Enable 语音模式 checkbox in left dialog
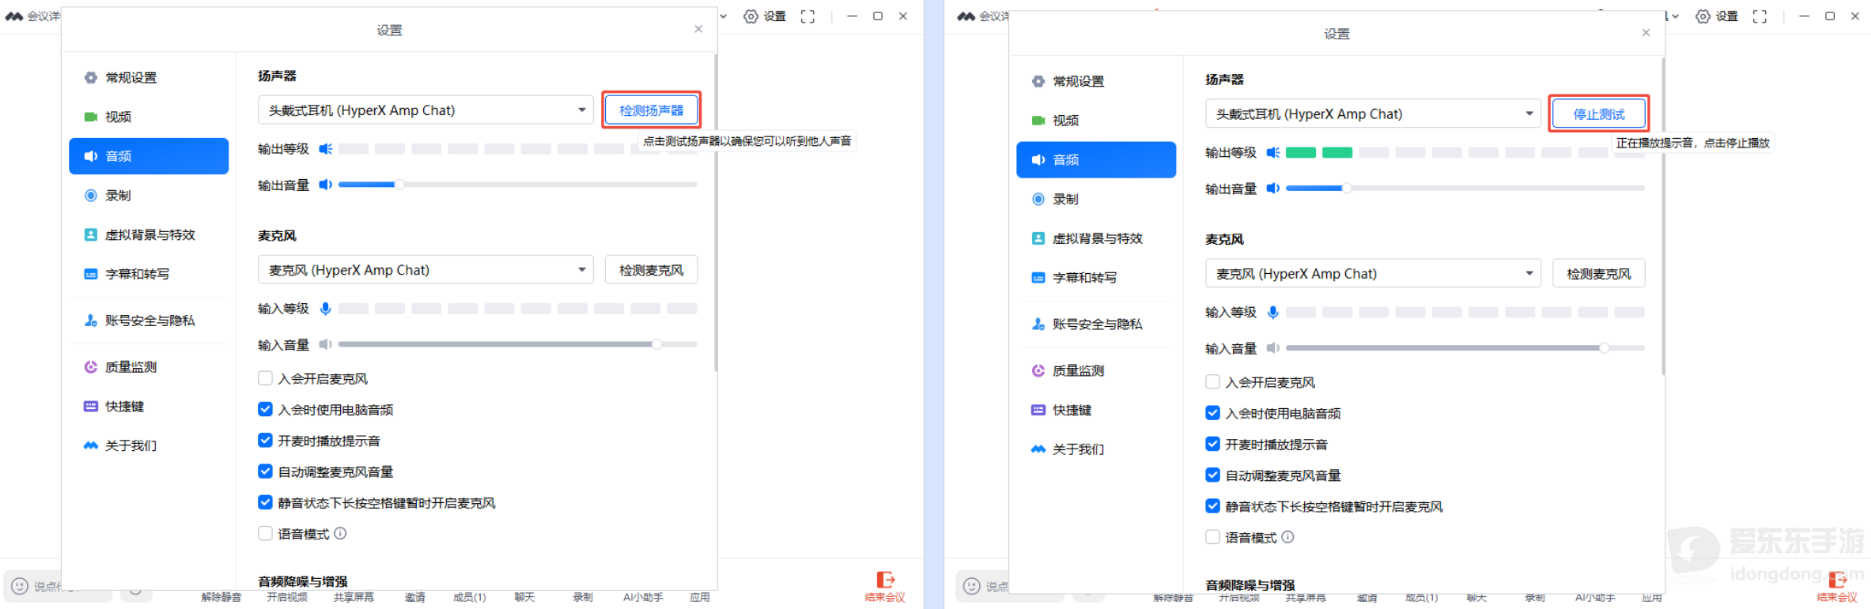Viewport: 1871px width, 609px height. tap(265, 533)
